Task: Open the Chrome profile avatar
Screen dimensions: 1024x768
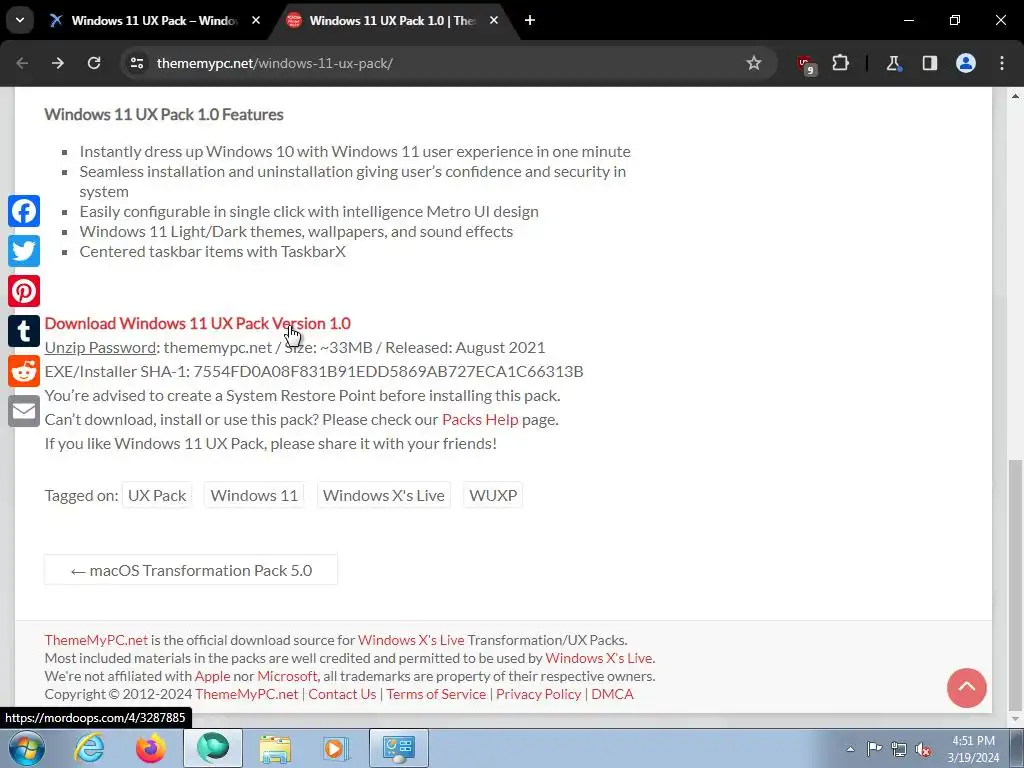Action: coord(966,63)
